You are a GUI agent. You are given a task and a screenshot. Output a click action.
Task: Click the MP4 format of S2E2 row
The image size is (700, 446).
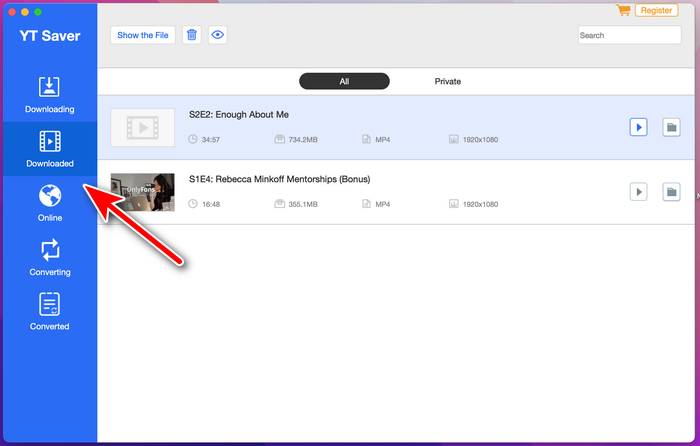click(383, 140)
